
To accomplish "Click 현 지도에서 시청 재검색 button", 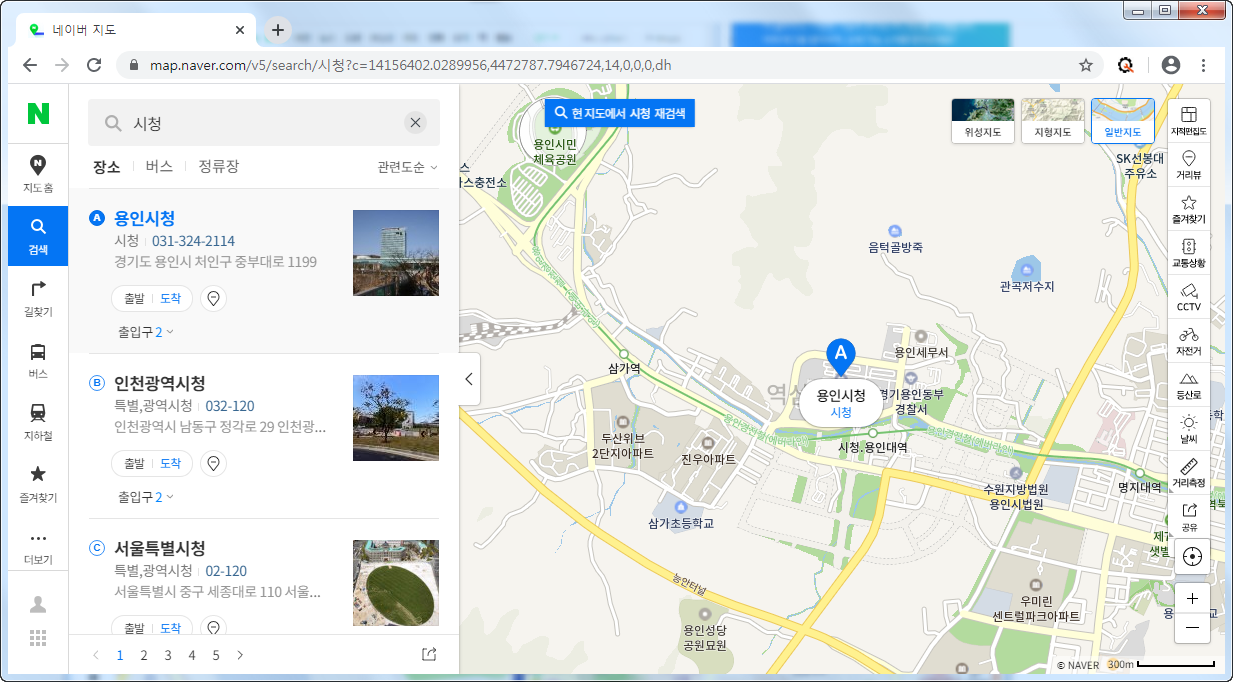I will pyautogui.click(x=619, y=113).
